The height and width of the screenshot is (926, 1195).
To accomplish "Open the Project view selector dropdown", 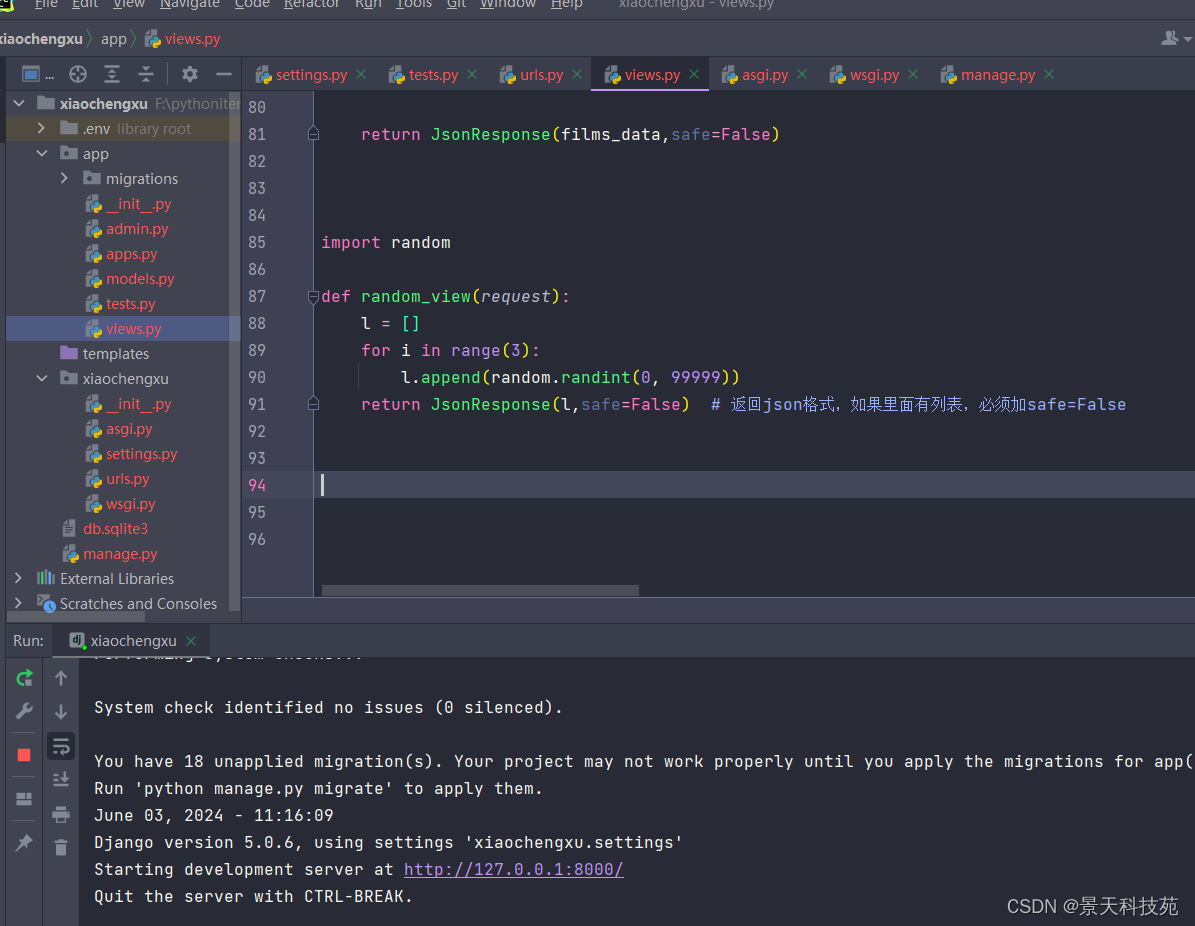I will [37, 74].
